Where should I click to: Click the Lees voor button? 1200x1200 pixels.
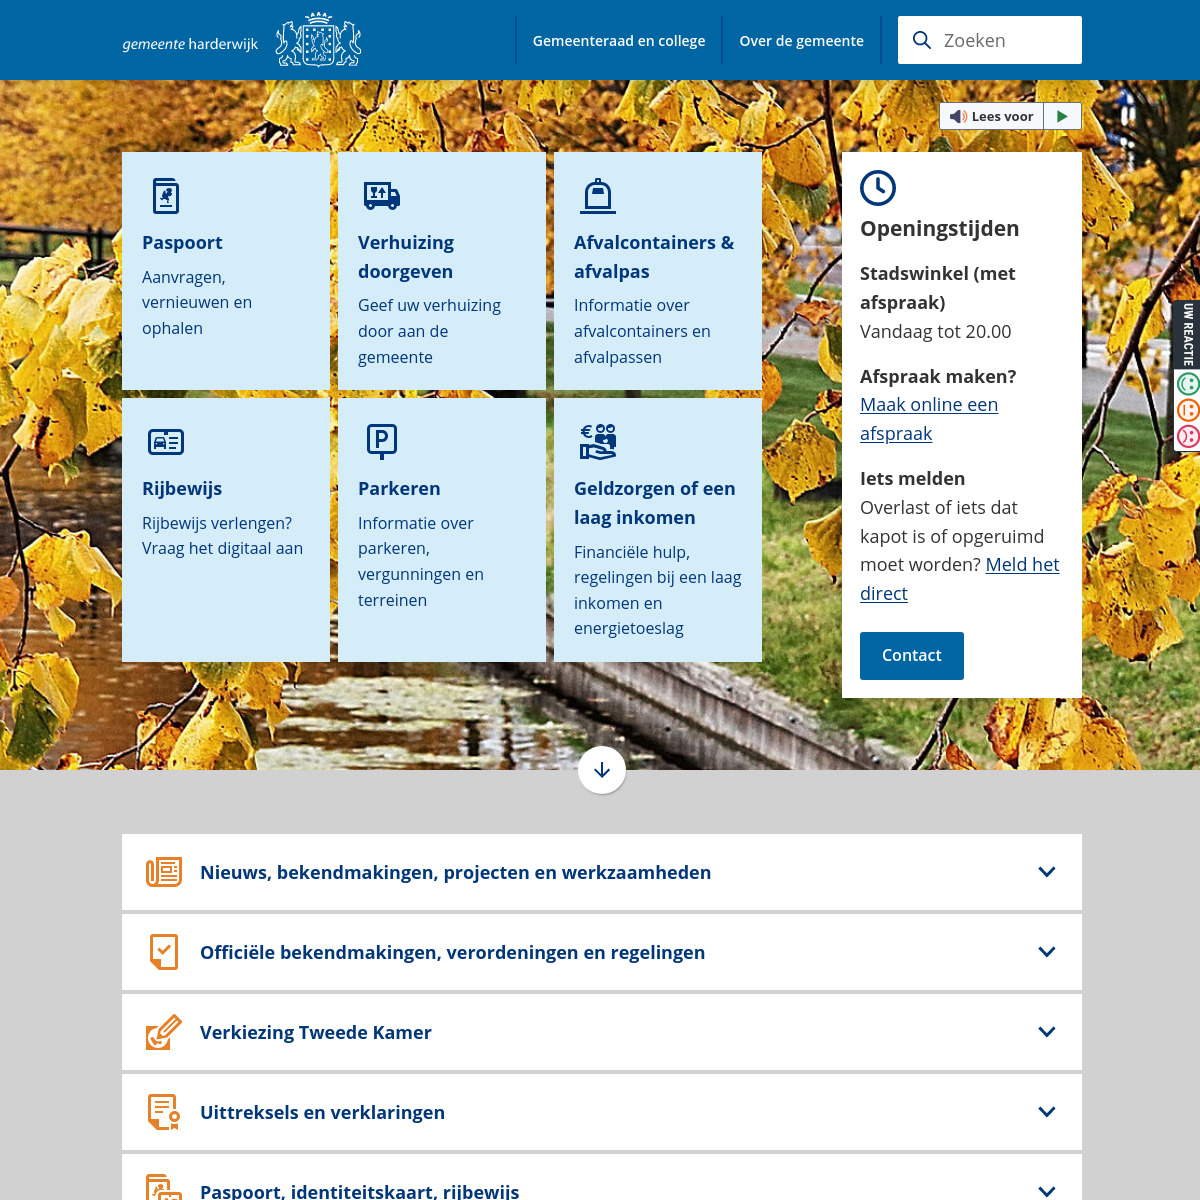coord(992,116)
